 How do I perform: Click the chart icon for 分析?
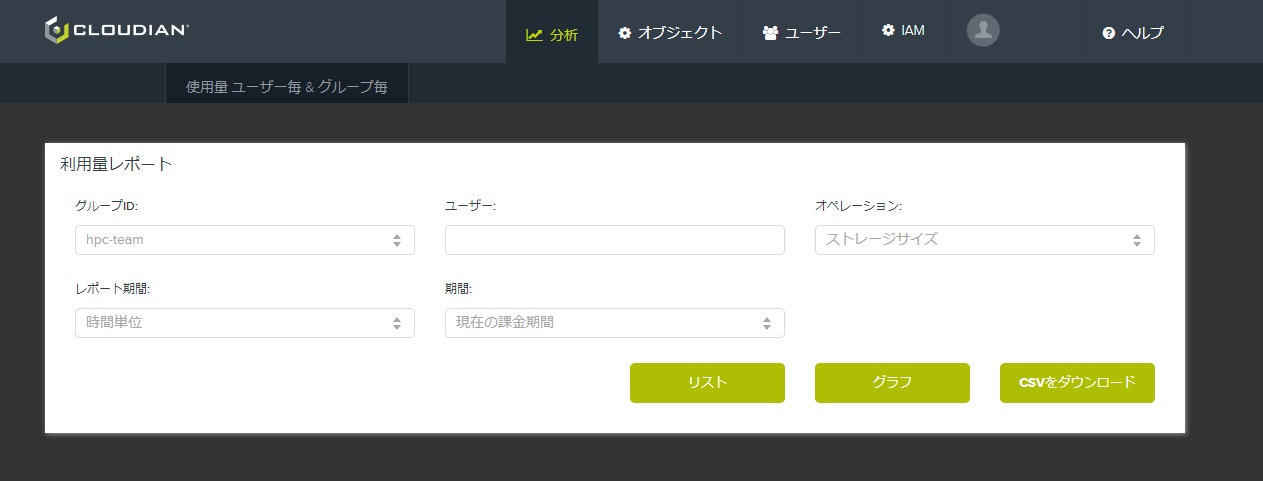point(534,34)
